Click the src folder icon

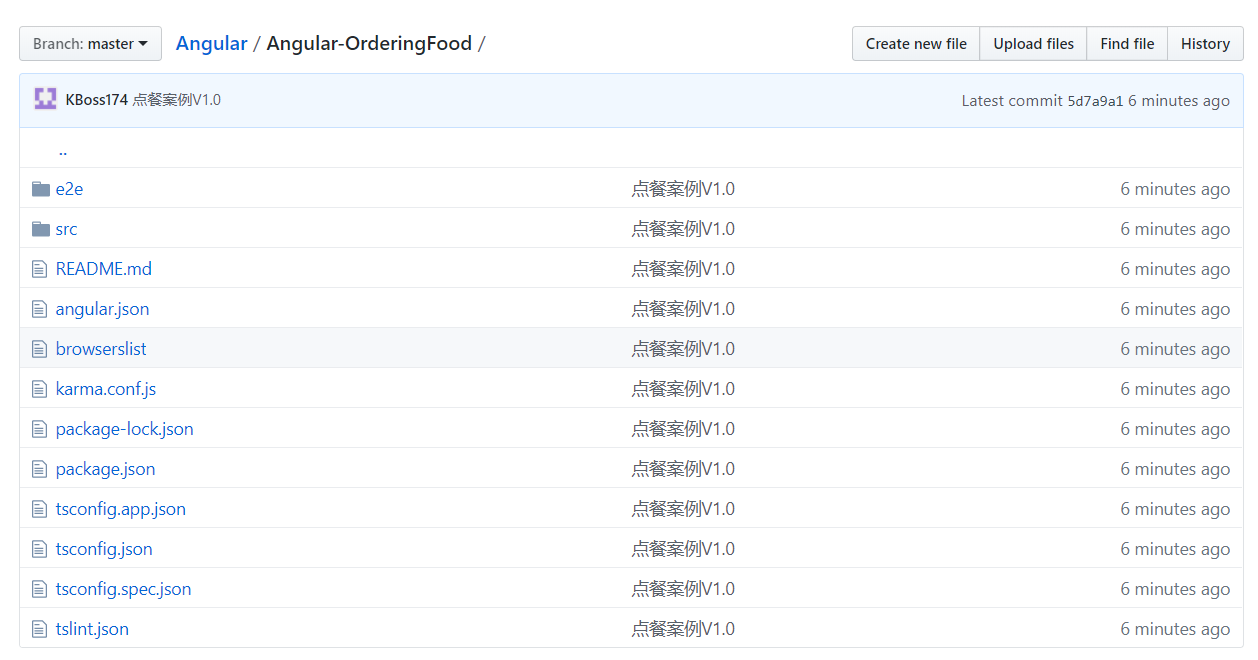(41, 229)
